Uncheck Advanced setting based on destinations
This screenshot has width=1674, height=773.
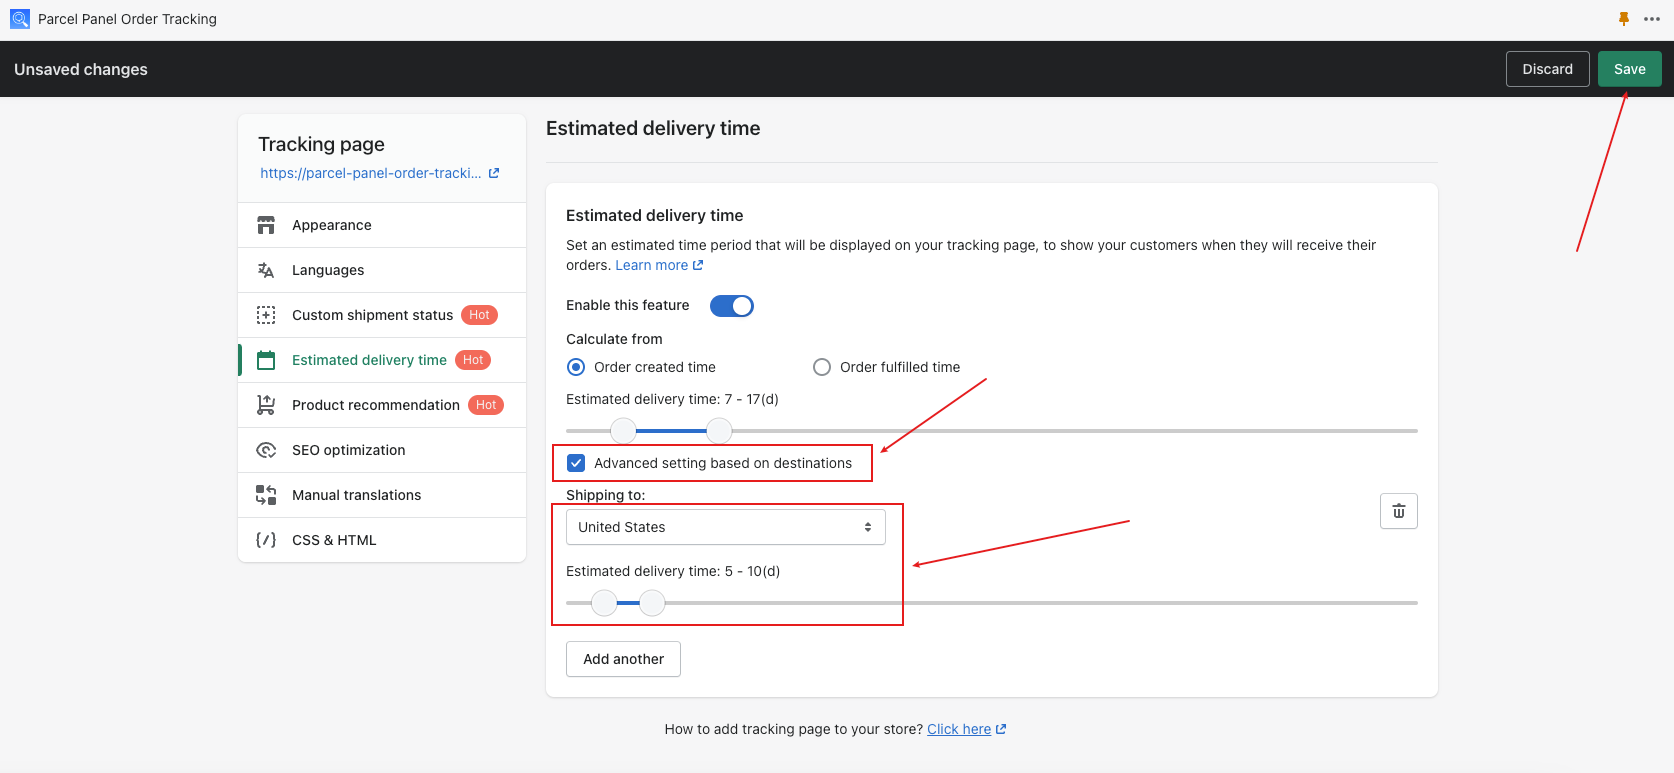coord(576,463)
